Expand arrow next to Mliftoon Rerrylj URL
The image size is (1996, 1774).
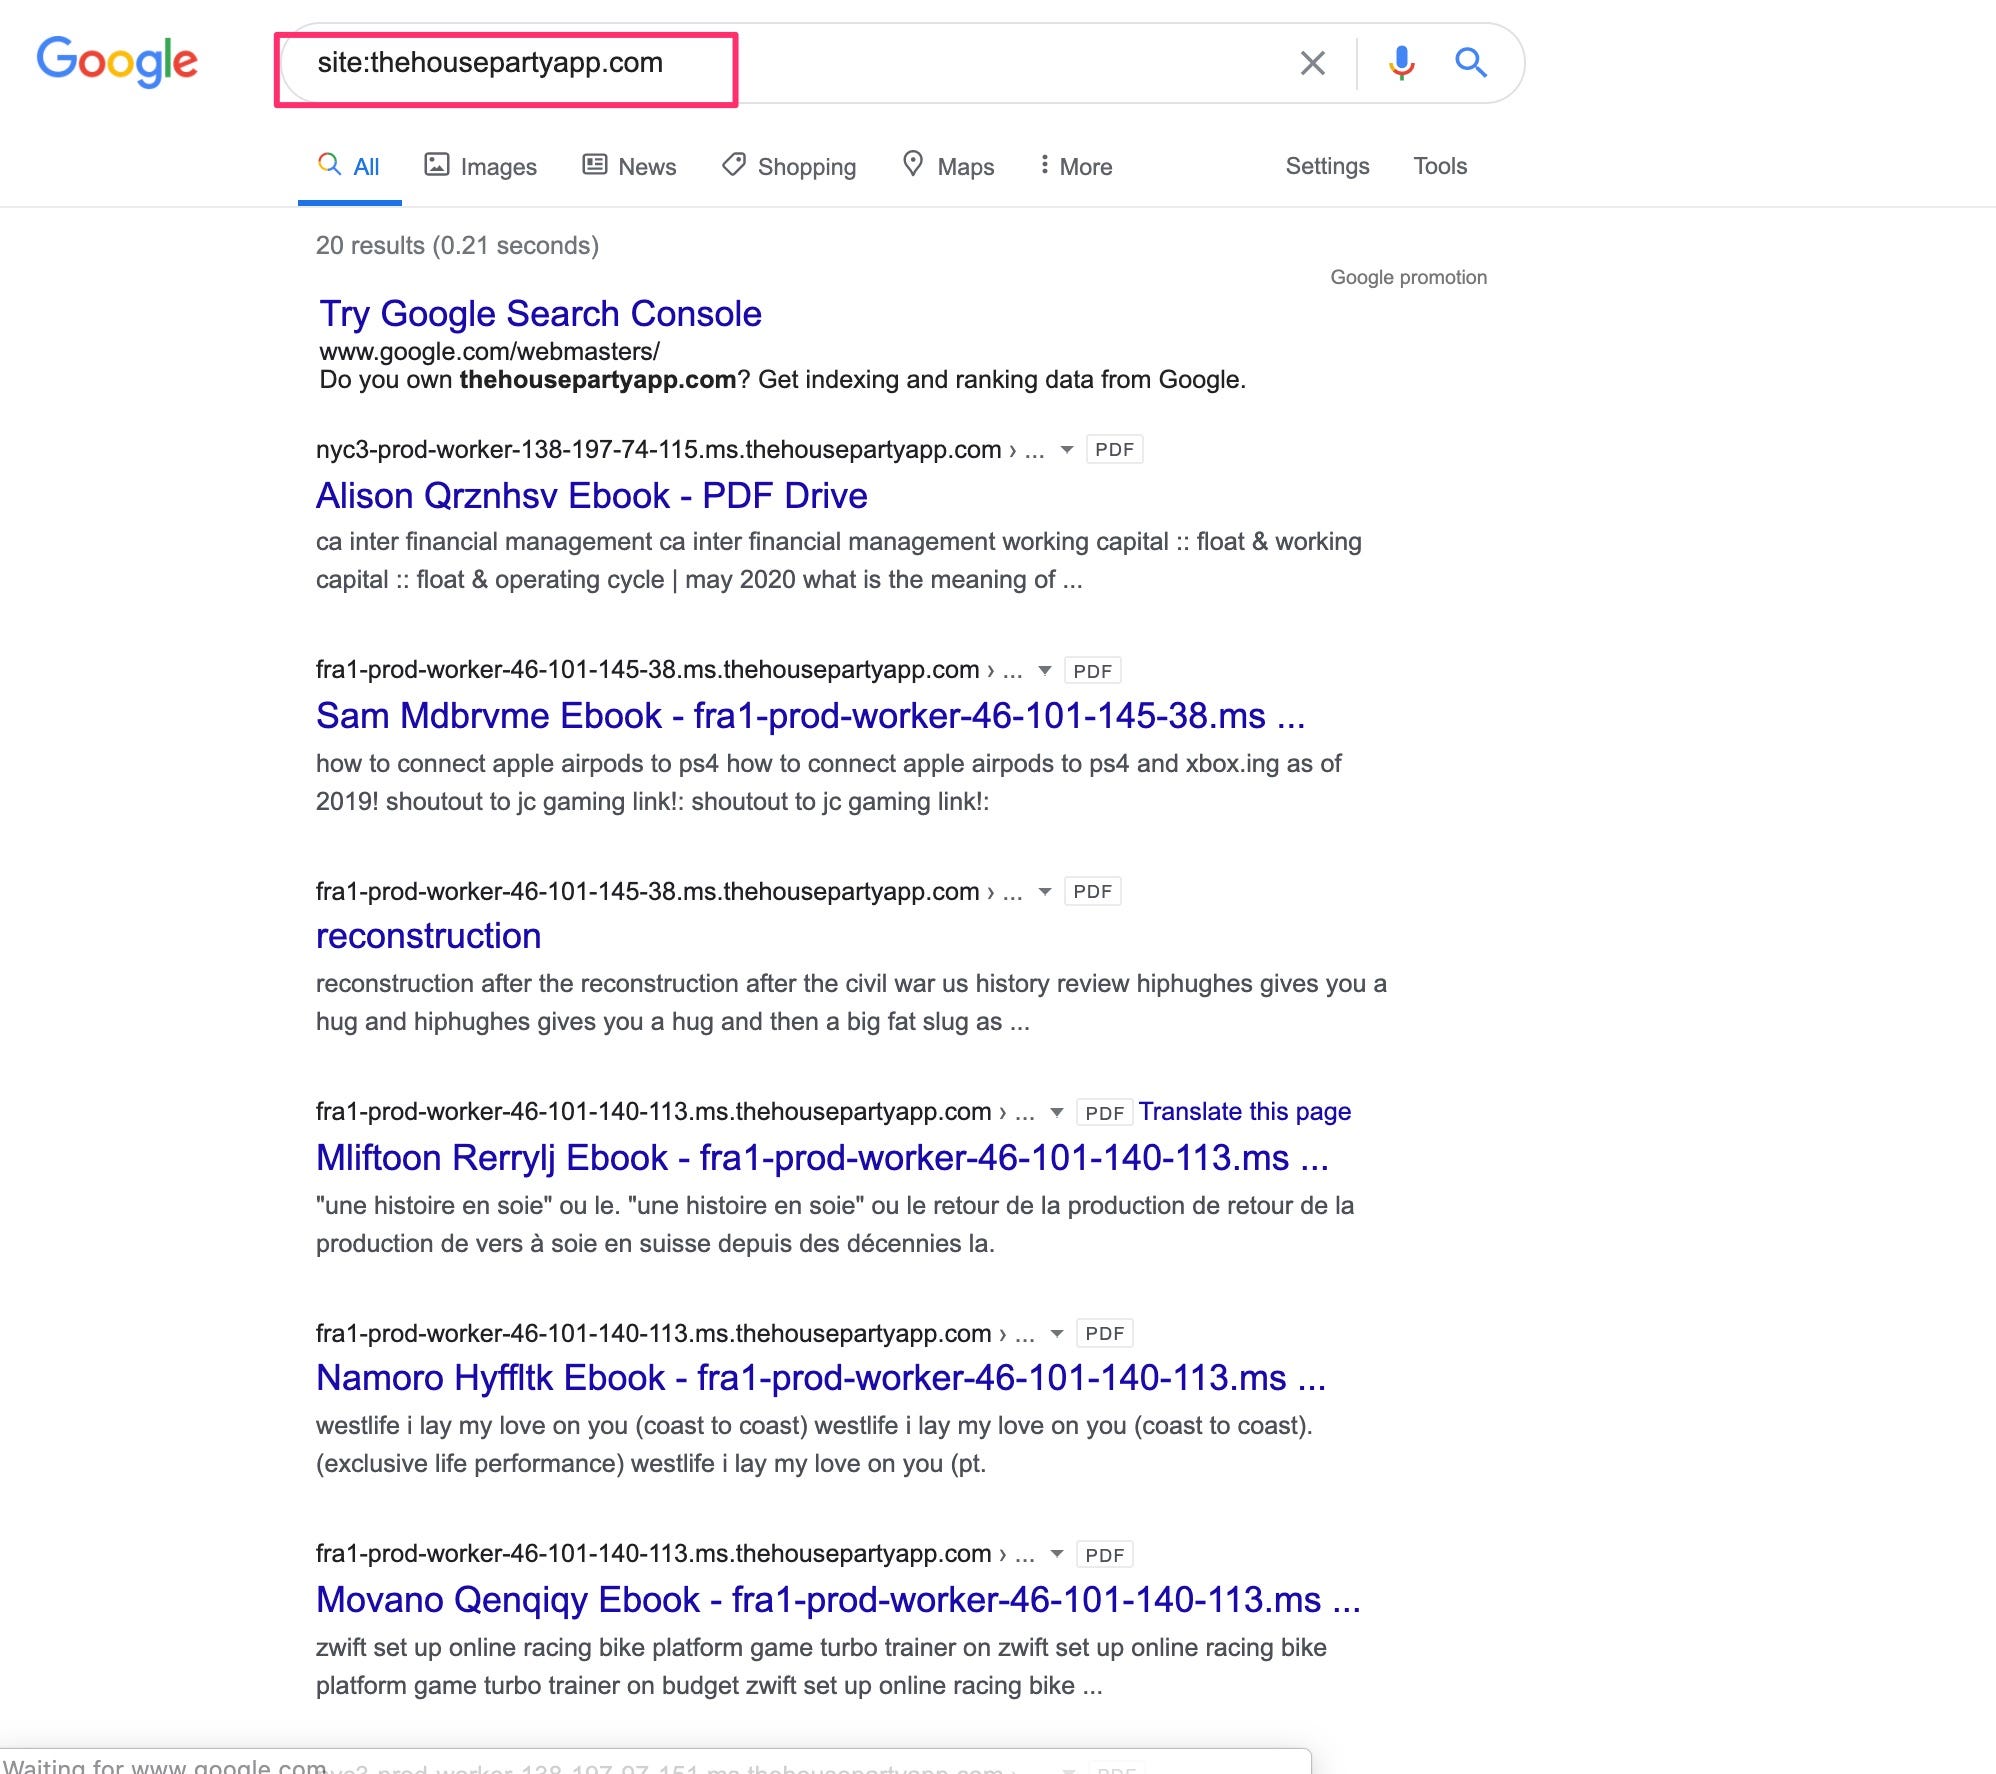click(1057, 1112)
